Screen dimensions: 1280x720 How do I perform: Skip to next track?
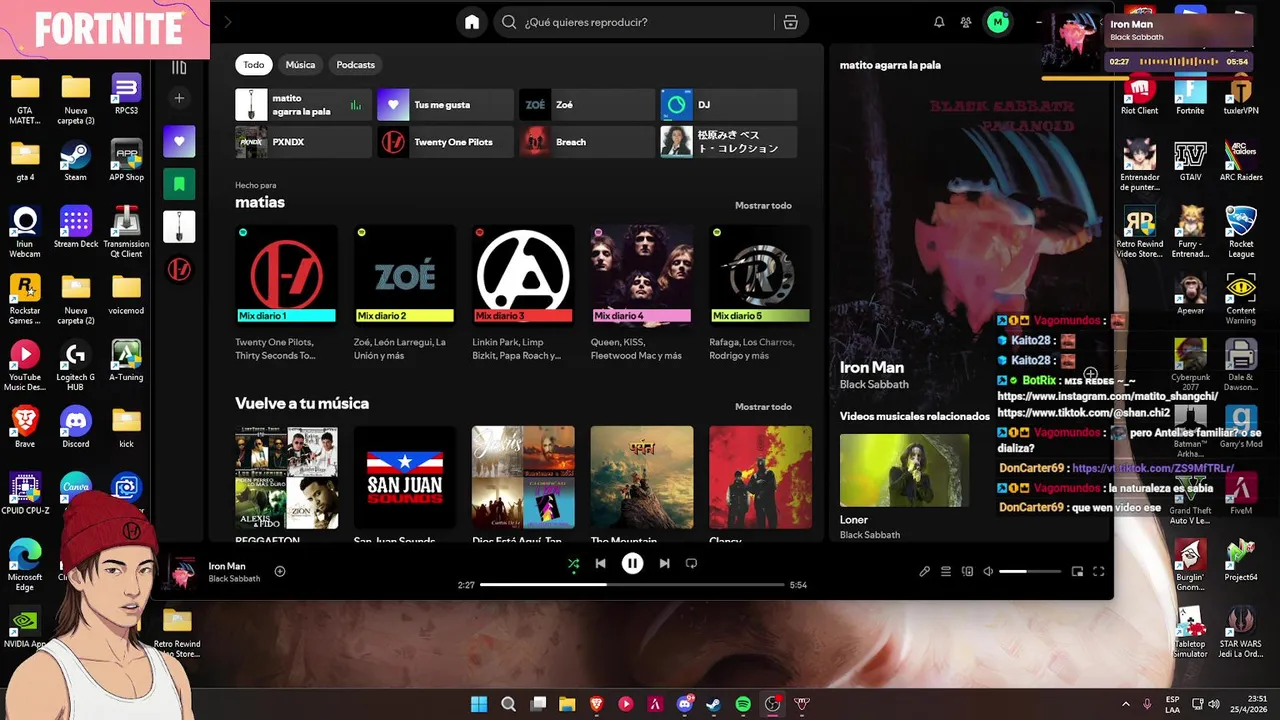(664, 564)
